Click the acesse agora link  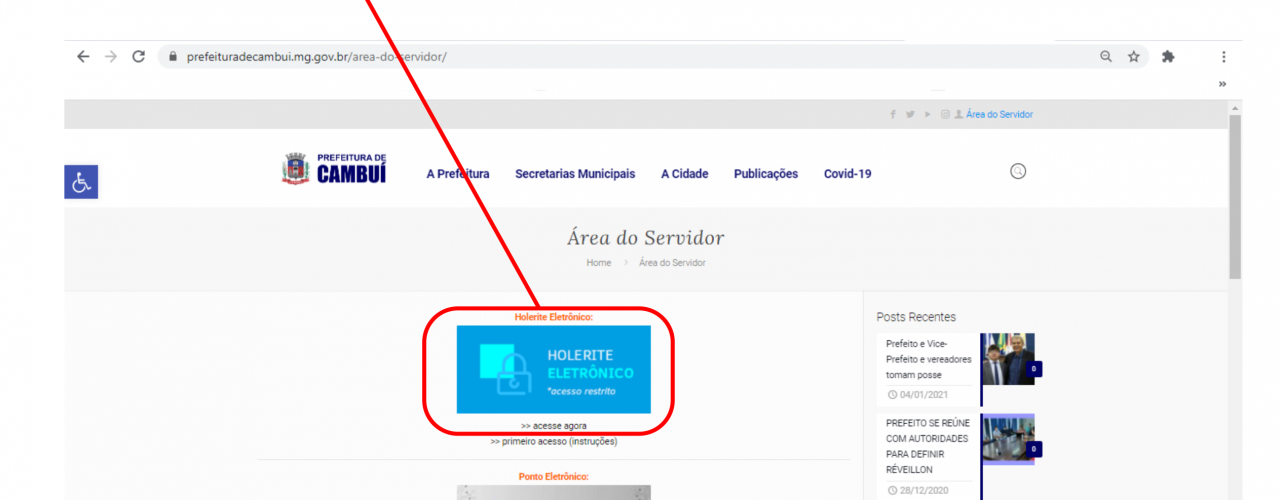(554, 426)
